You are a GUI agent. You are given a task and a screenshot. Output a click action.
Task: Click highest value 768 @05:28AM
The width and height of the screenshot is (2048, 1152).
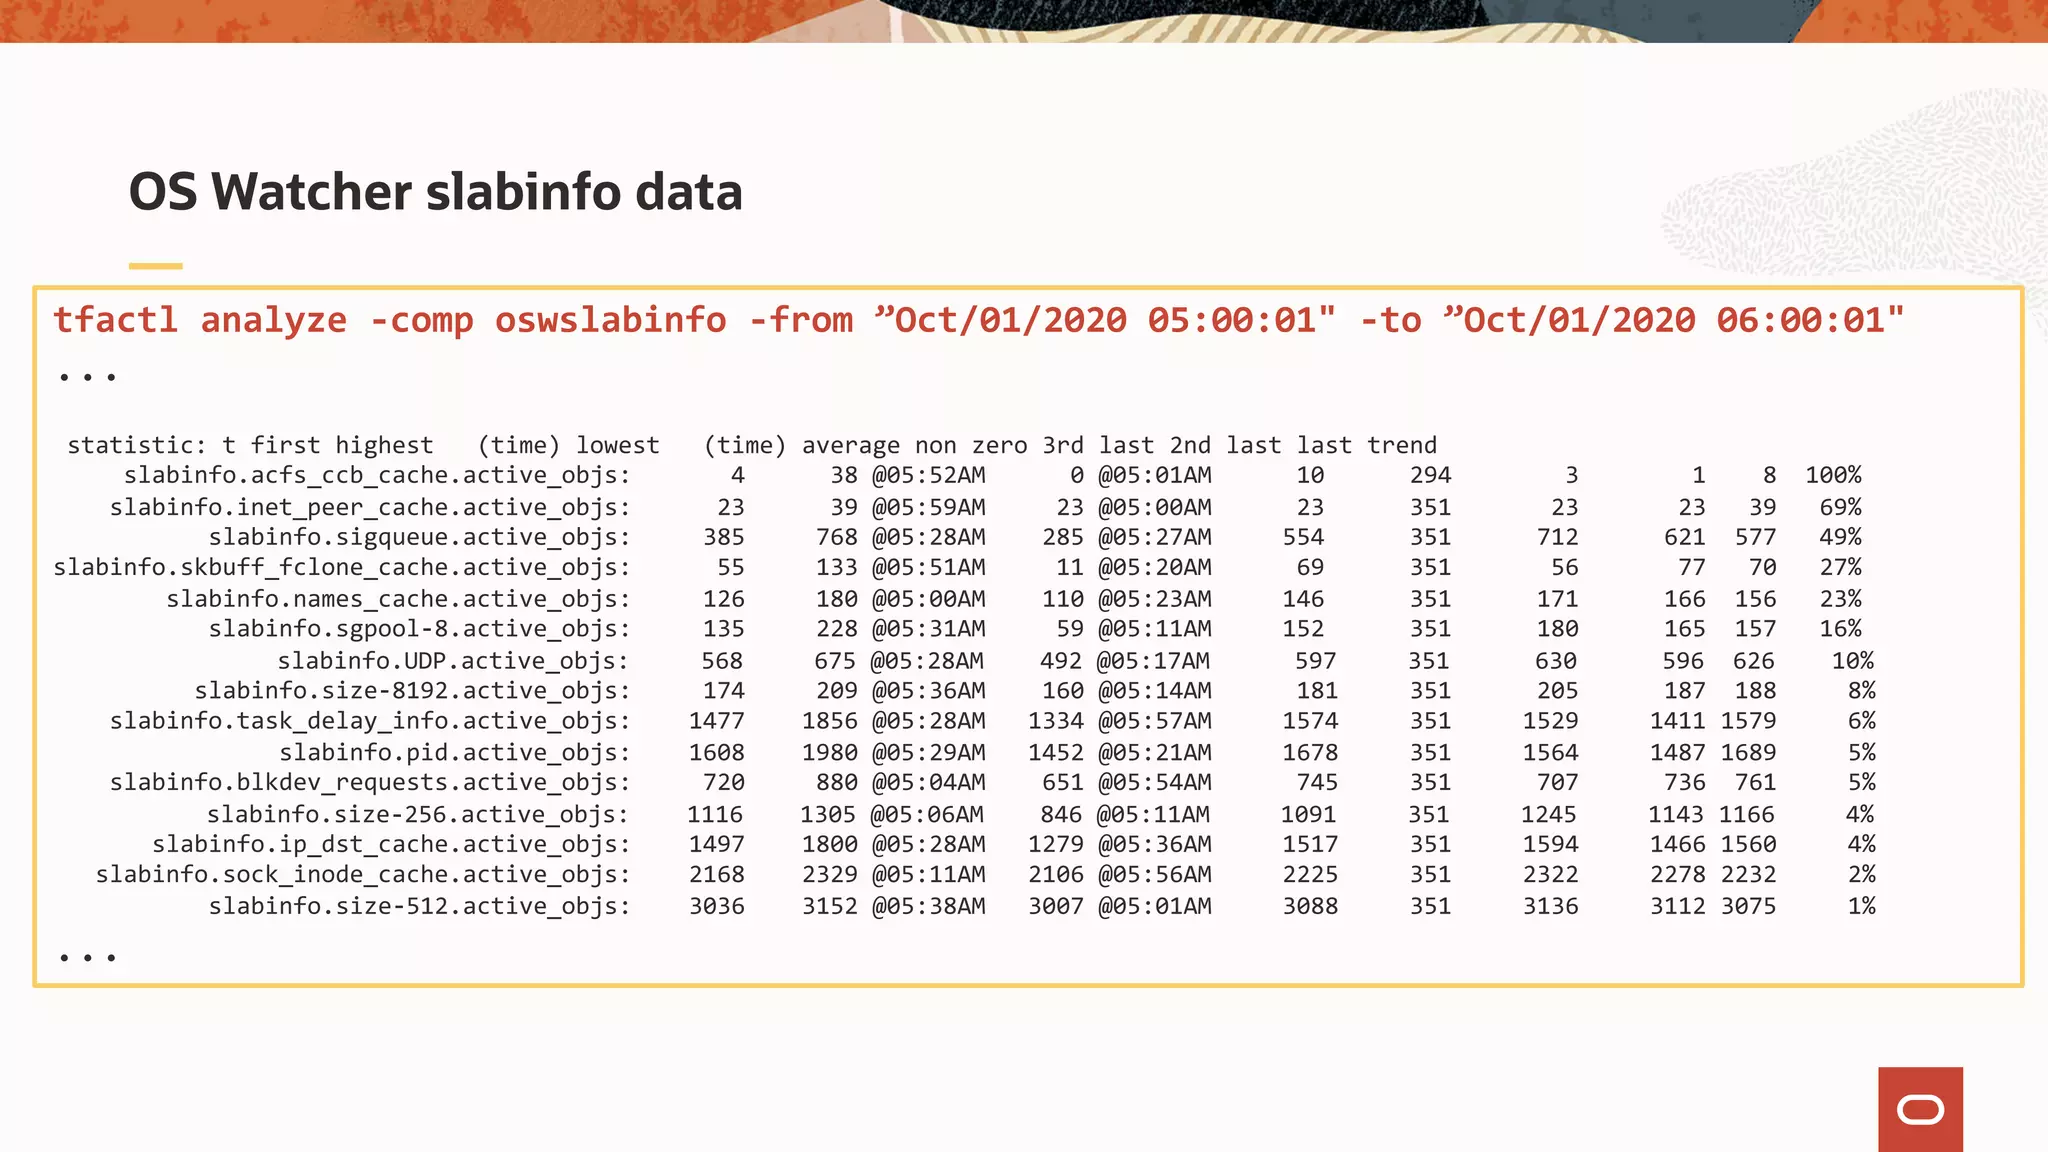tap(901, 537)
